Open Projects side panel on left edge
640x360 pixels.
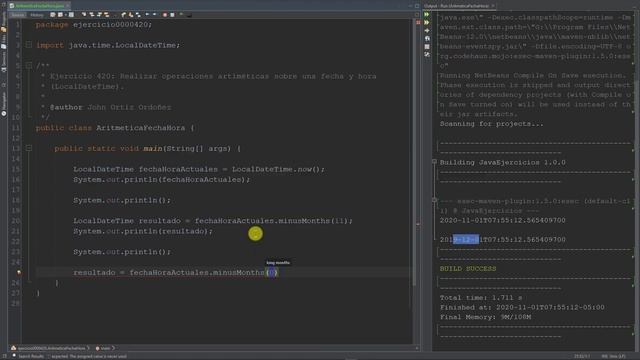pos(4,20)
